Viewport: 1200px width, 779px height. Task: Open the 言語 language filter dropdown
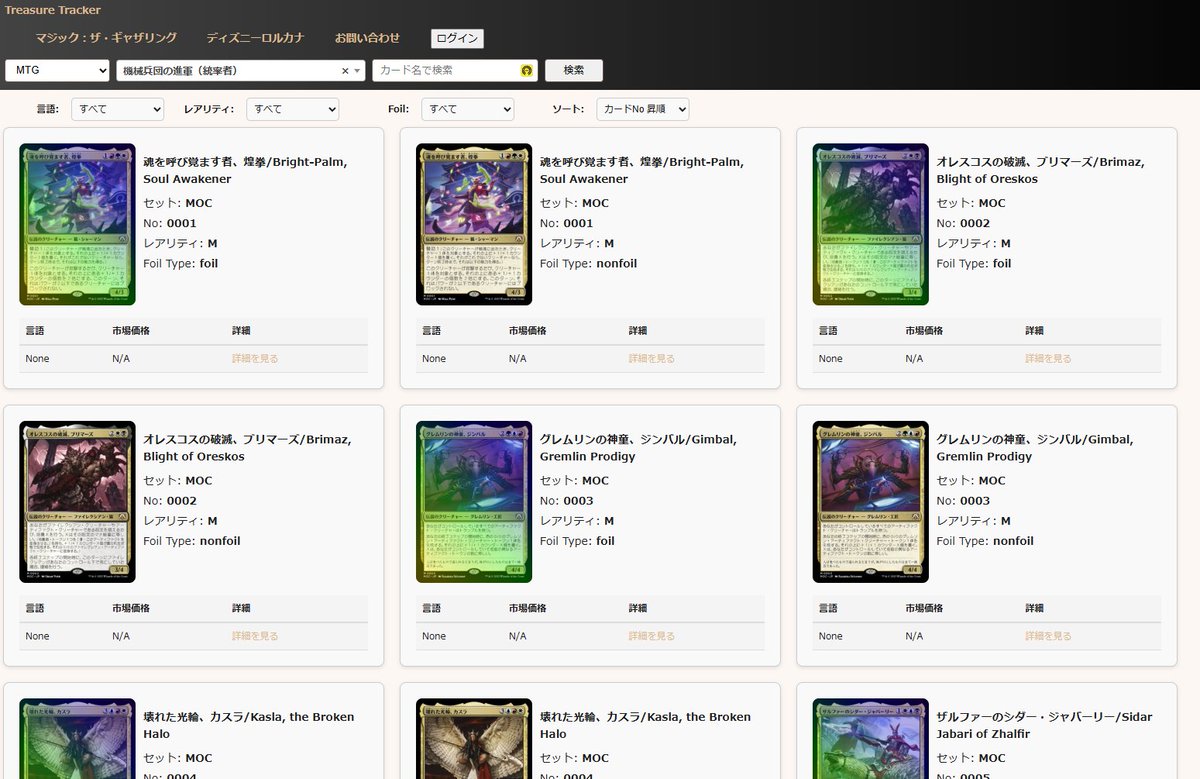coord(117,108)
